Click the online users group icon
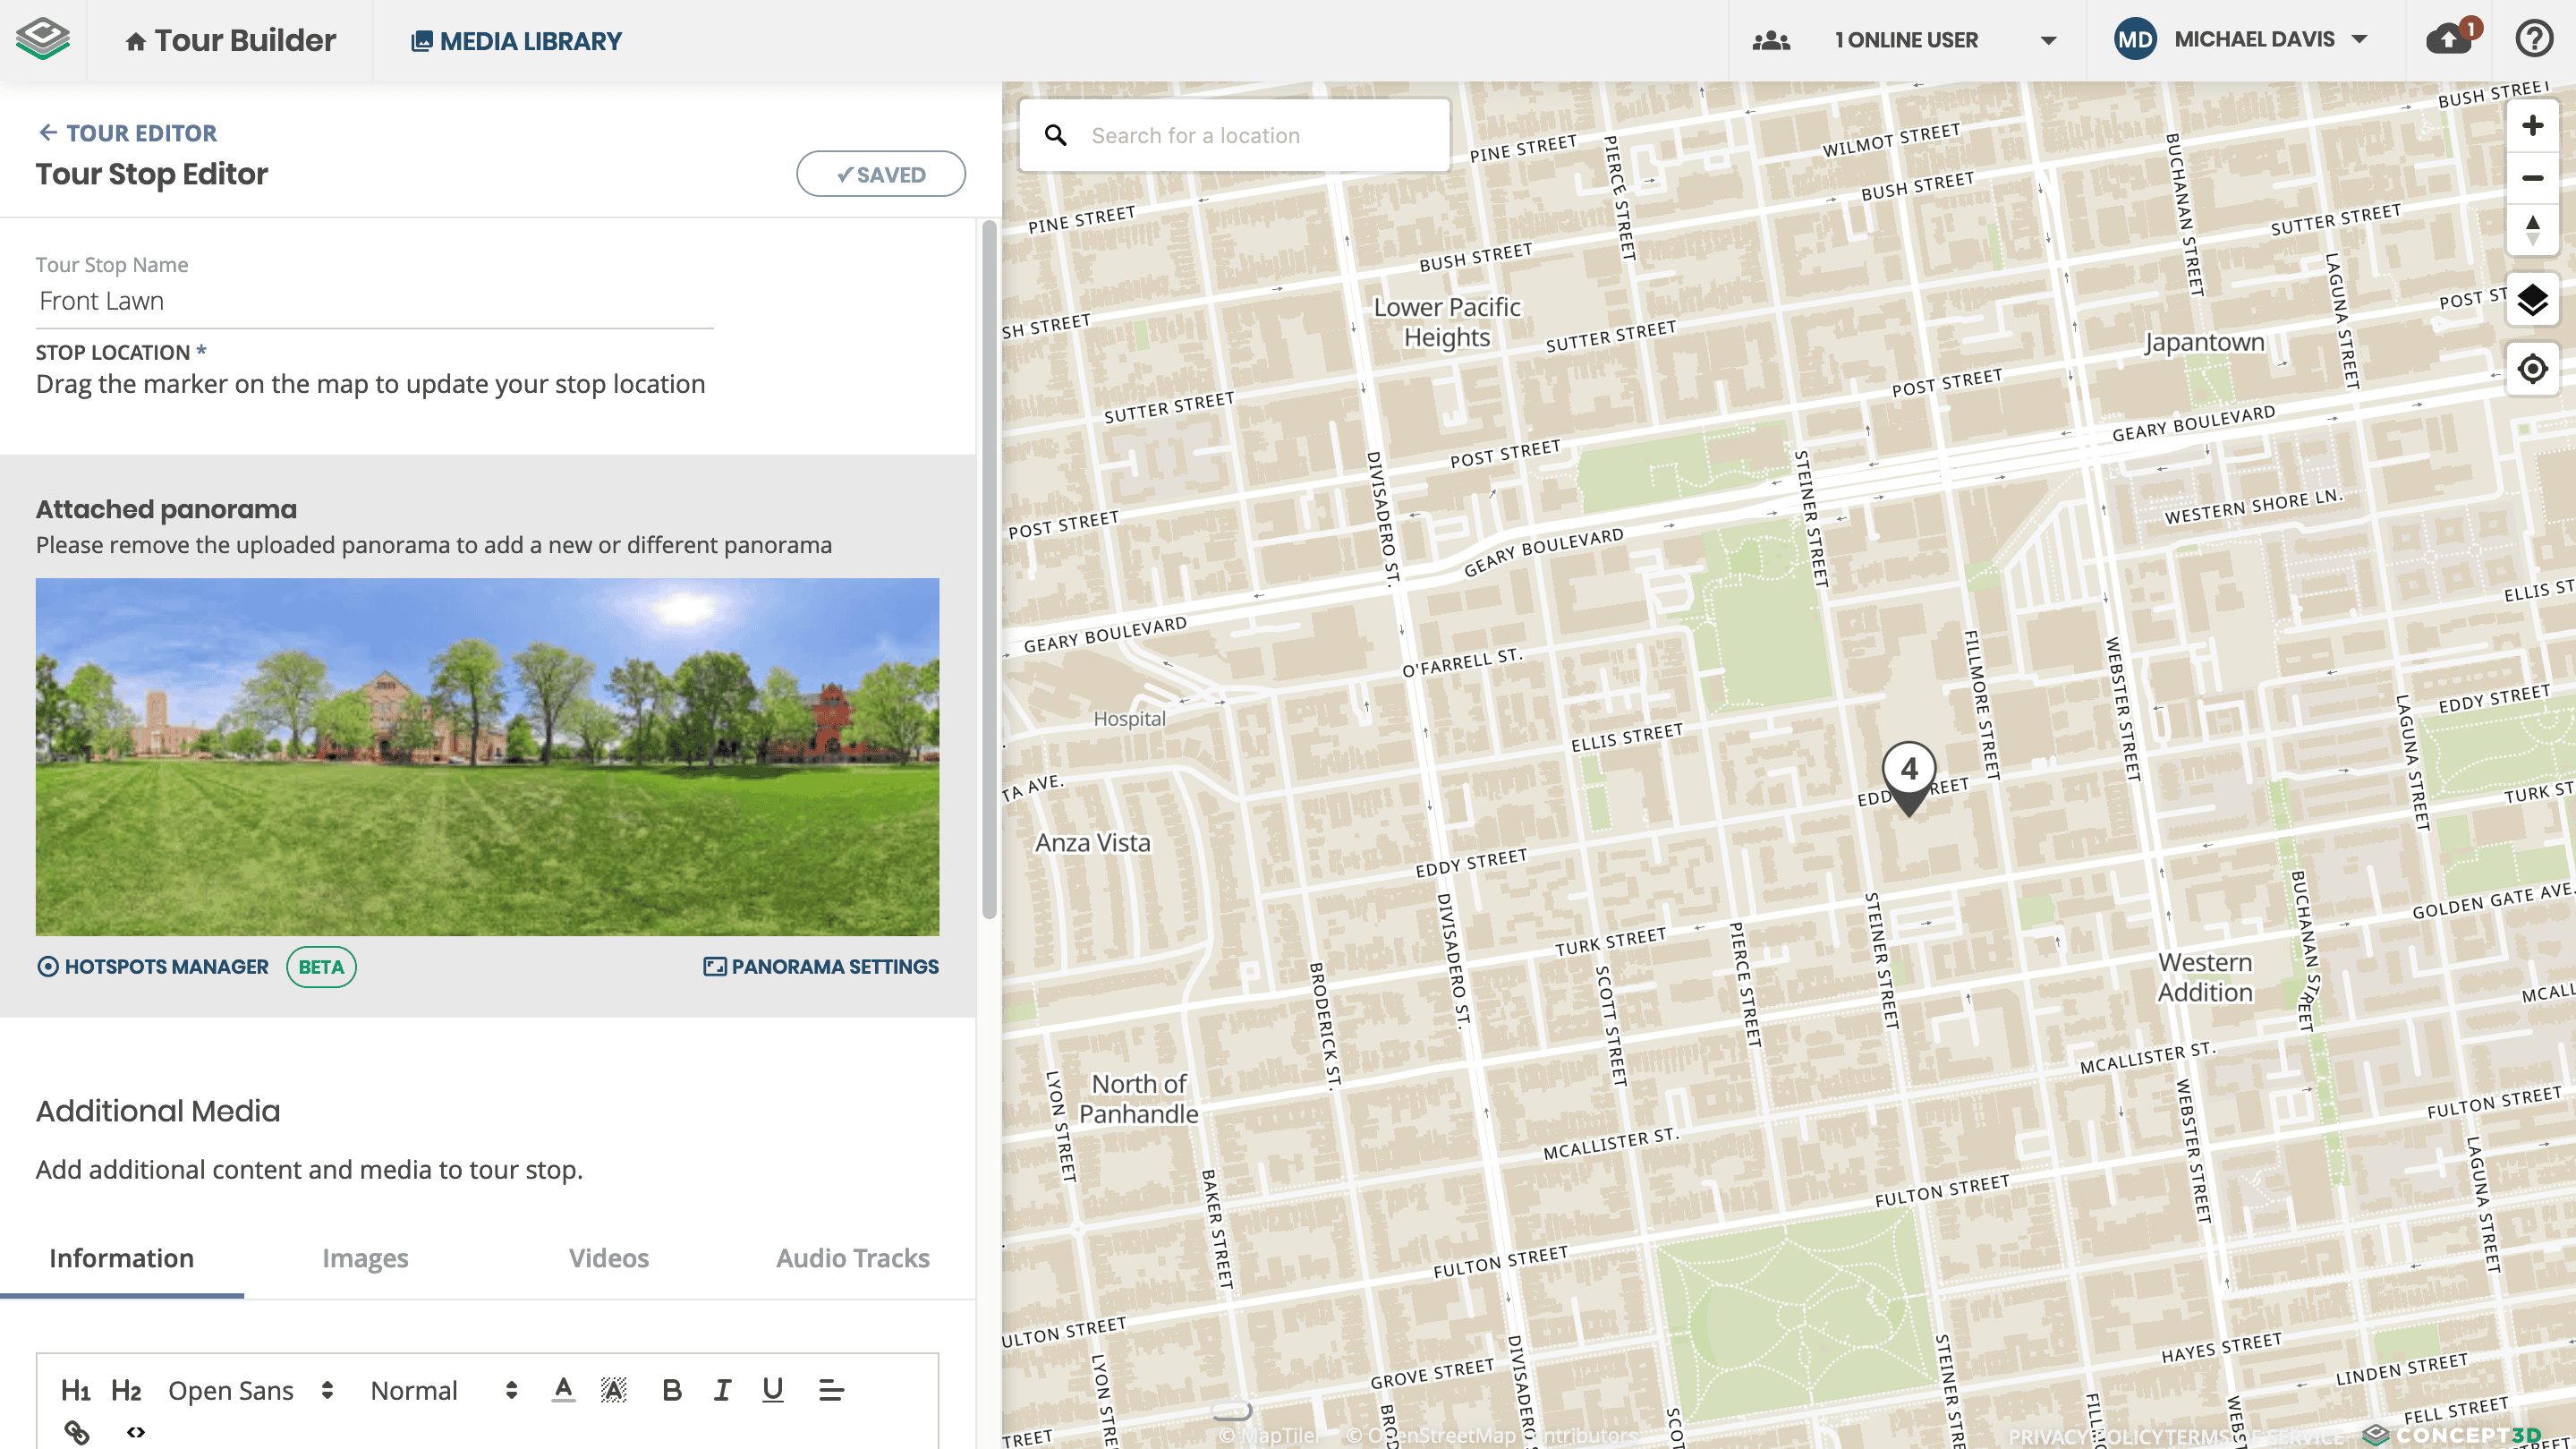This screenshot has width=2576, height=1449. pyautogui.click(x=1771, y=40)
